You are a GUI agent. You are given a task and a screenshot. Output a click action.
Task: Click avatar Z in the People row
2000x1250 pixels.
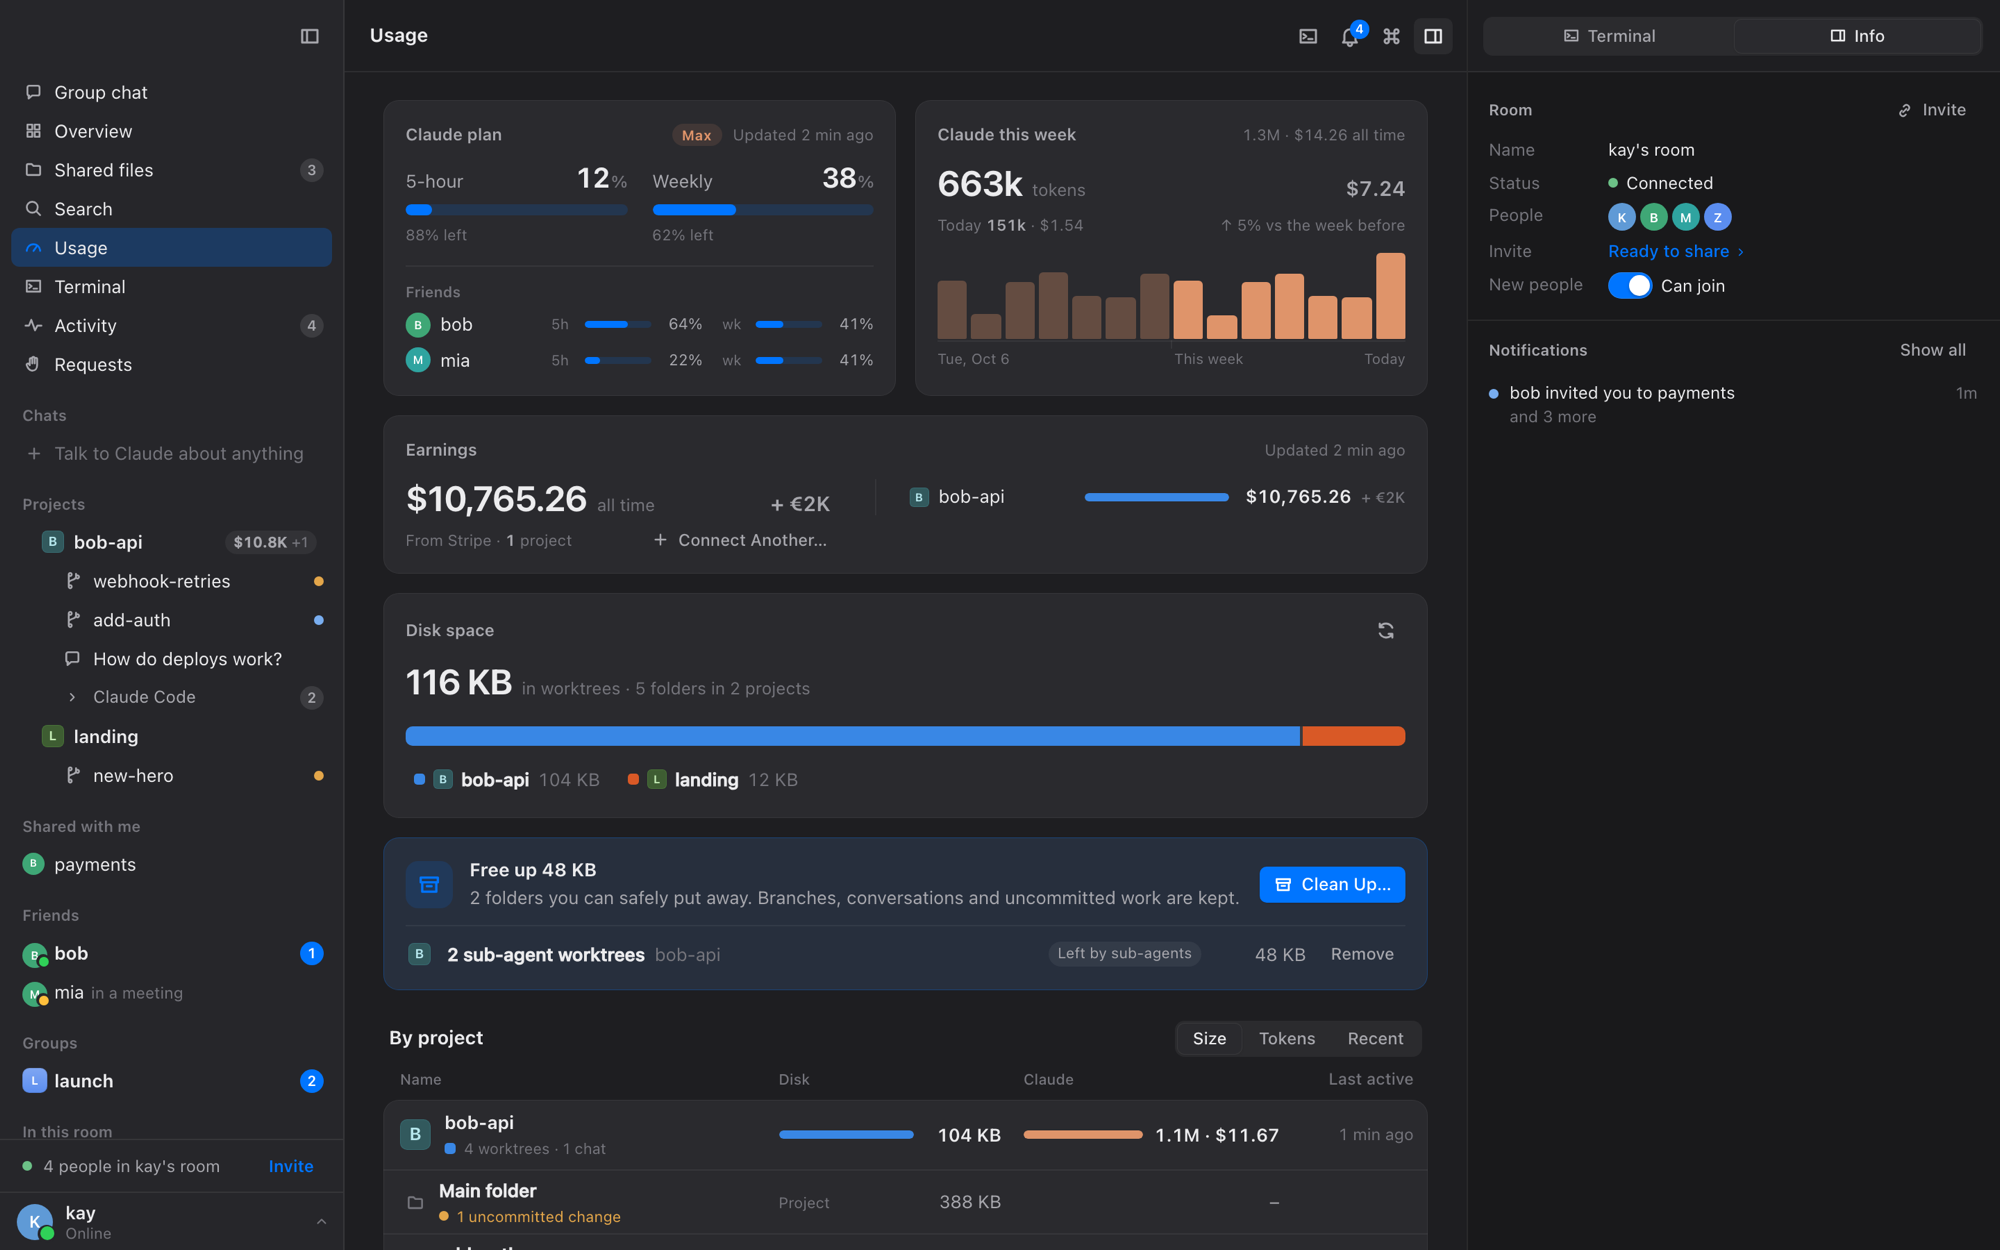pos(1717,217)
